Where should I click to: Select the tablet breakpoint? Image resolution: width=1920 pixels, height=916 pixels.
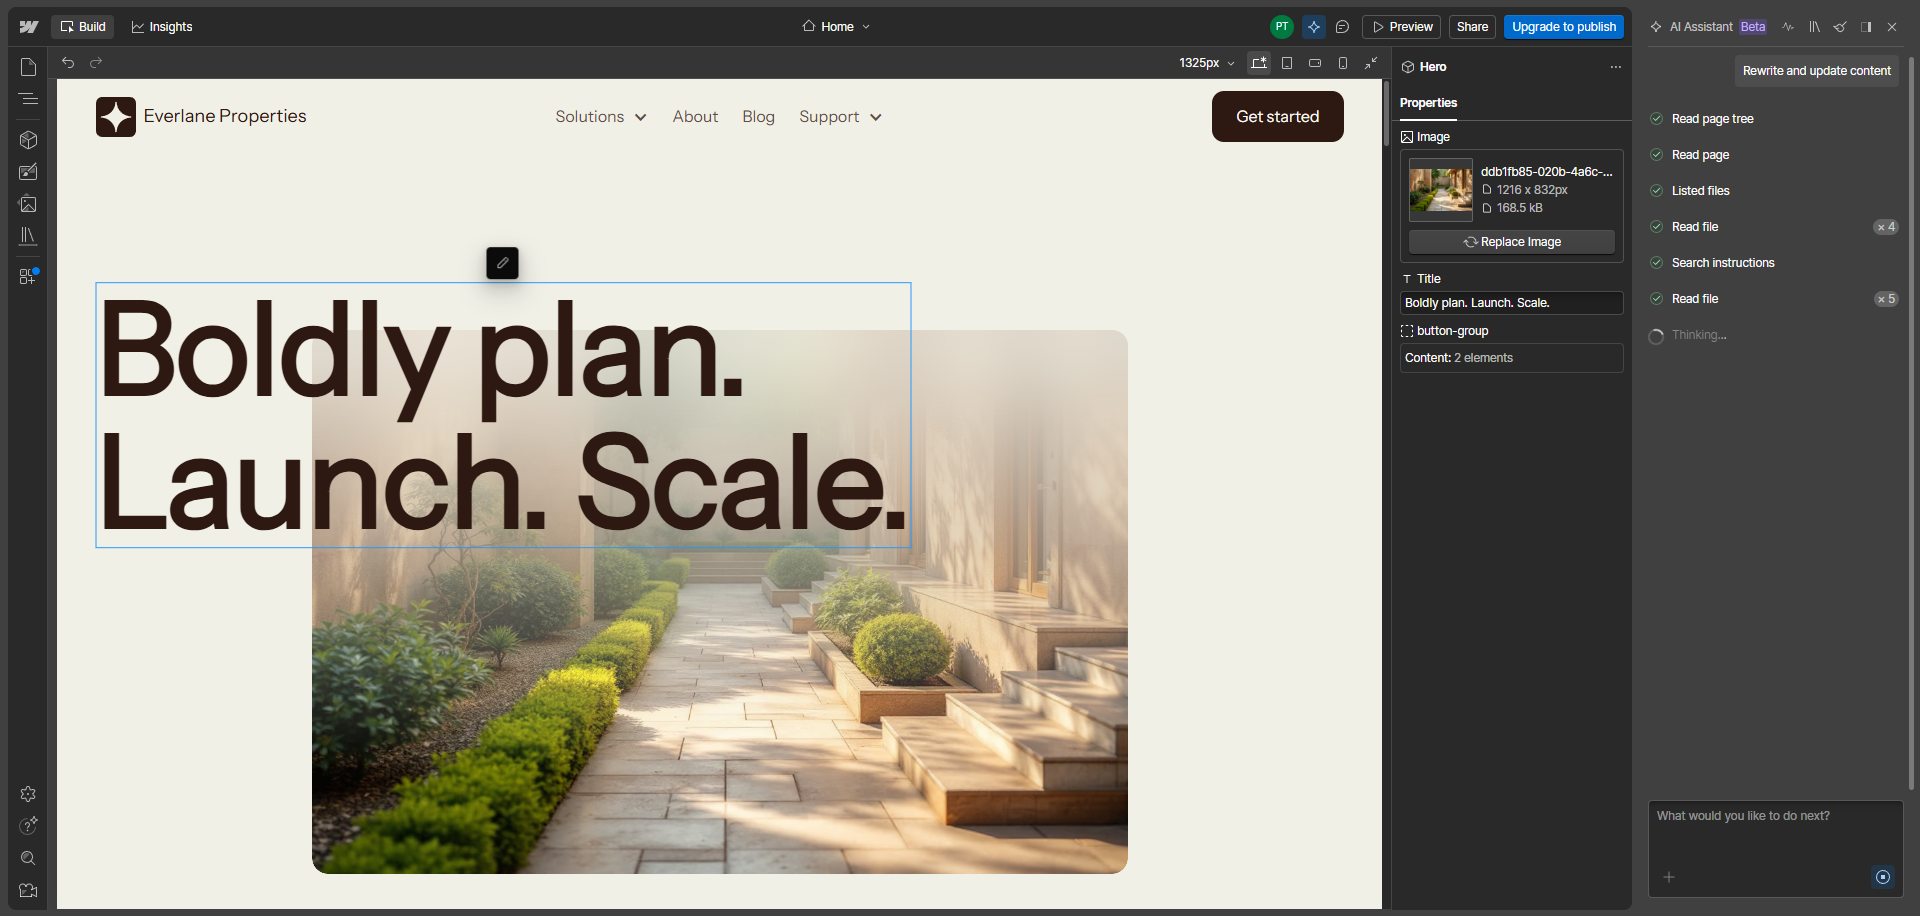pyautogui.click(x=1287, y=63)
